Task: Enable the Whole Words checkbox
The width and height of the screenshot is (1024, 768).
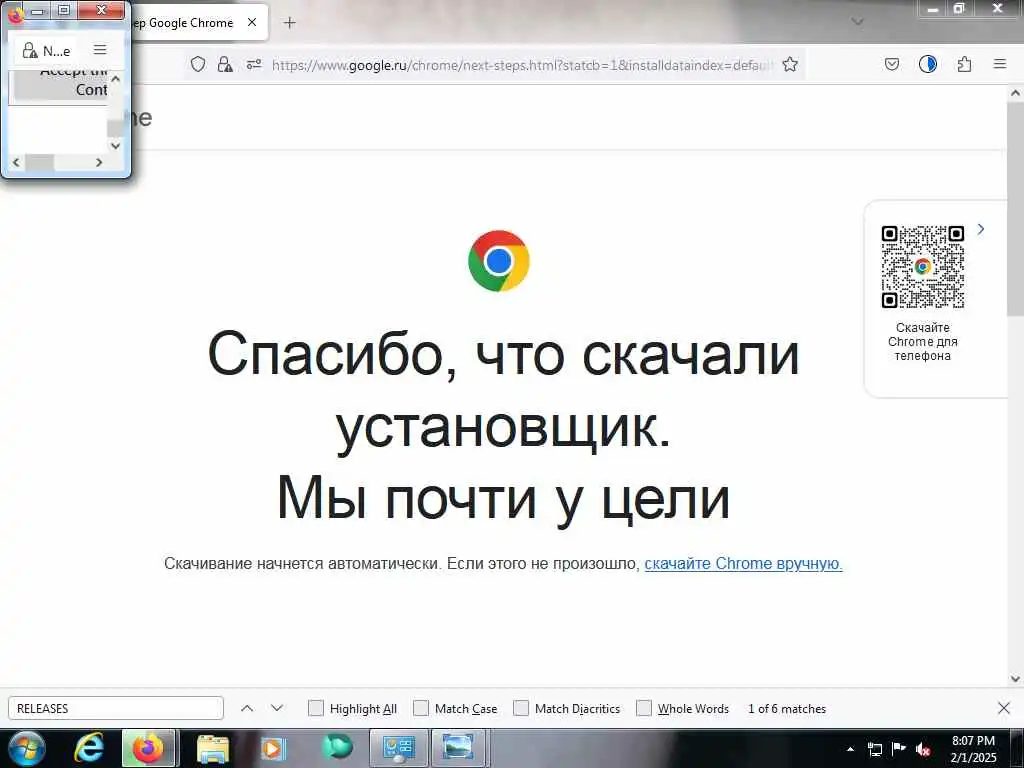Action: (x=644, y=708)
